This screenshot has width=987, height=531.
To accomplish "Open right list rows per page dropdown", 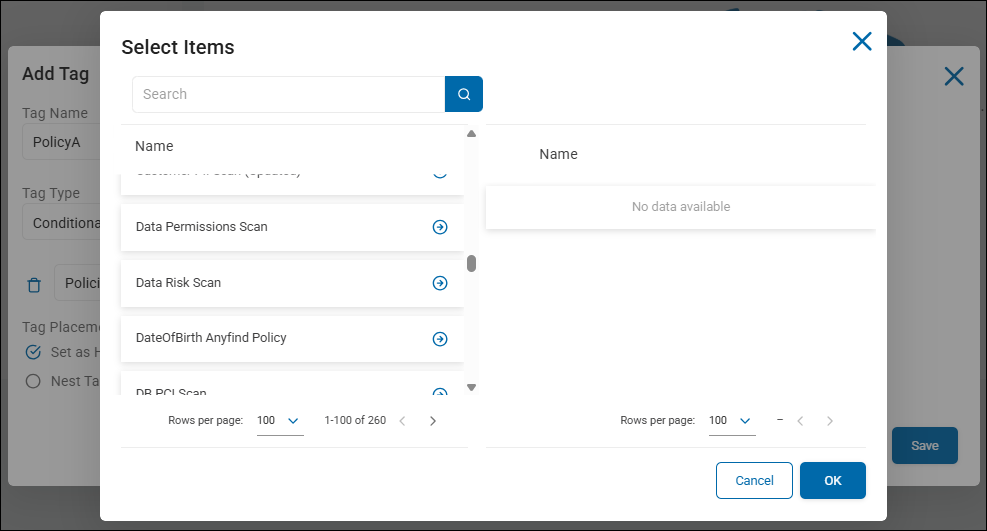I will pyautogui.click(x=732, y=421).
